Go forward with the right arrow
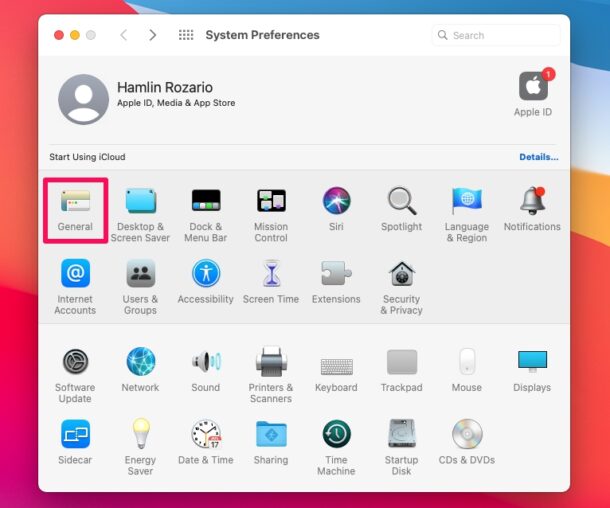The width and height of the screenshot is (610, 508). point(152,35)
